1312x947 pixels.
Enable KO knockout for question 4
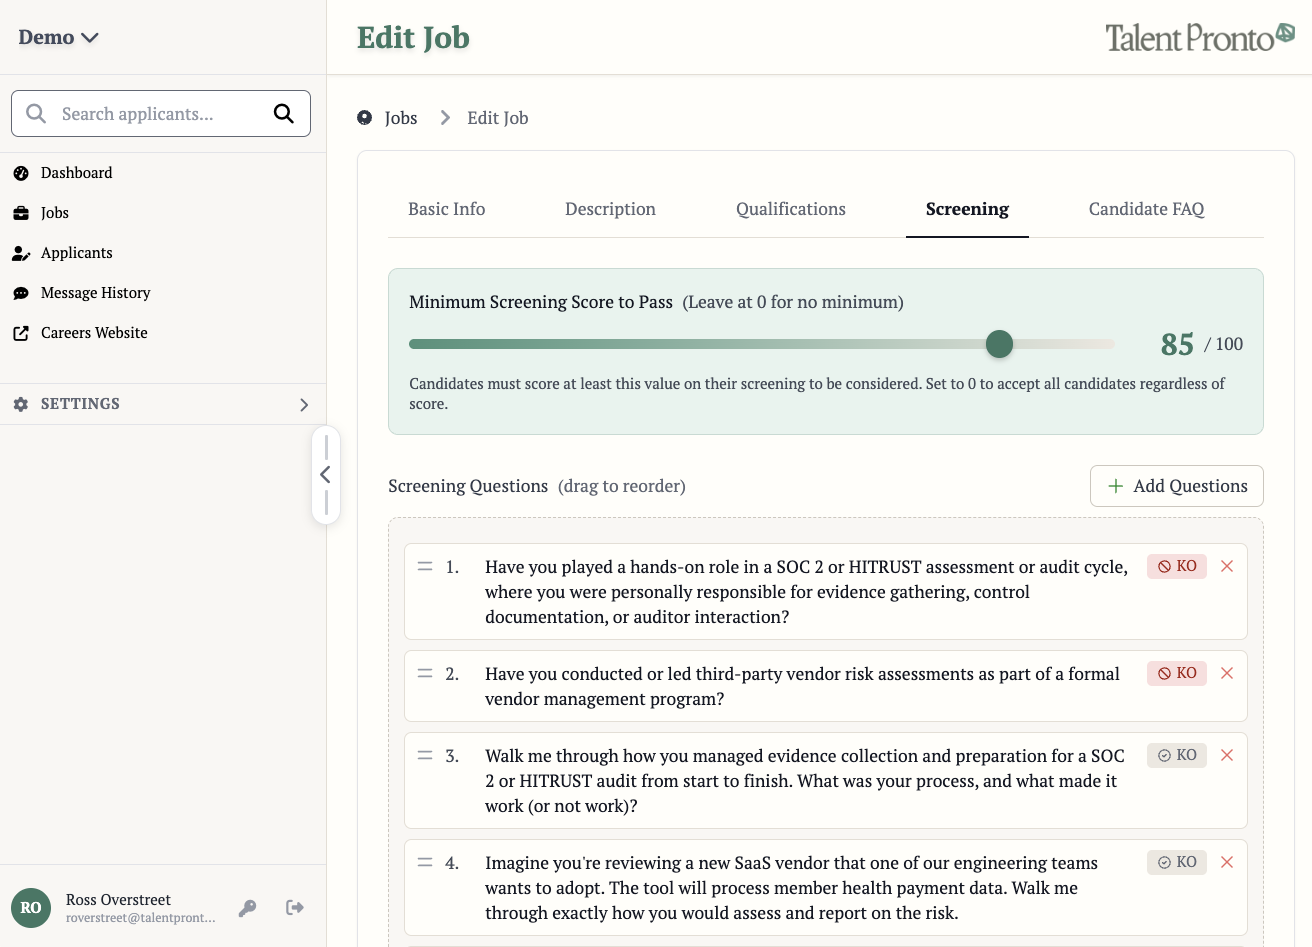coord(1177,862)
